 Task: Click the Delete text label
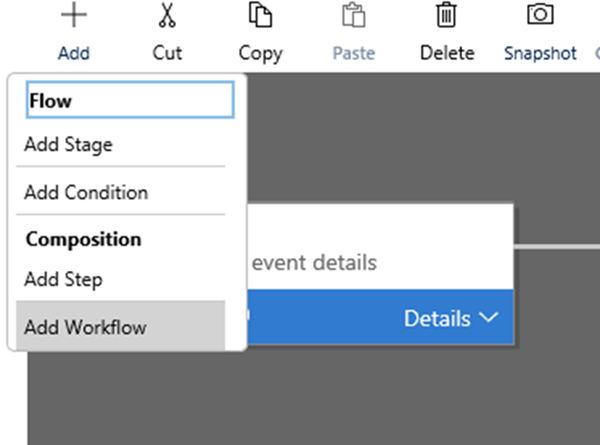point(446,54)
